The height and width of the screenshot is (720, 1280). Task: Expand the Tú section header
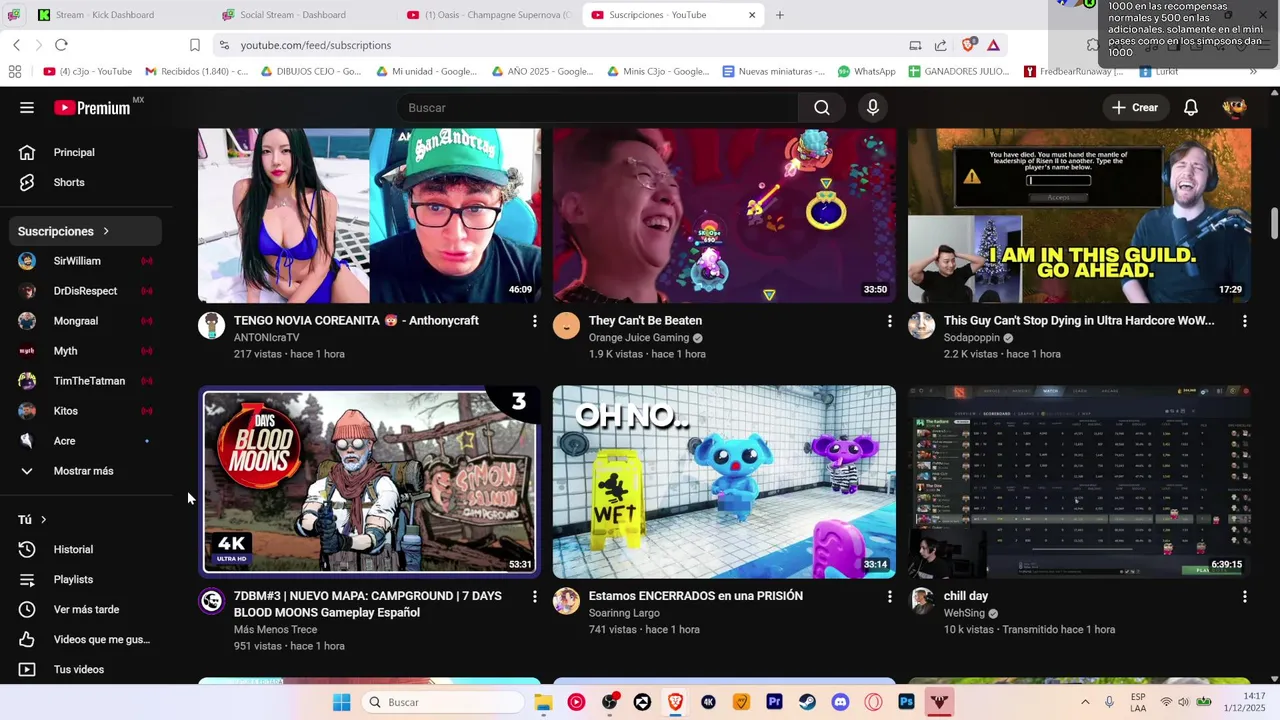[33, 520]
